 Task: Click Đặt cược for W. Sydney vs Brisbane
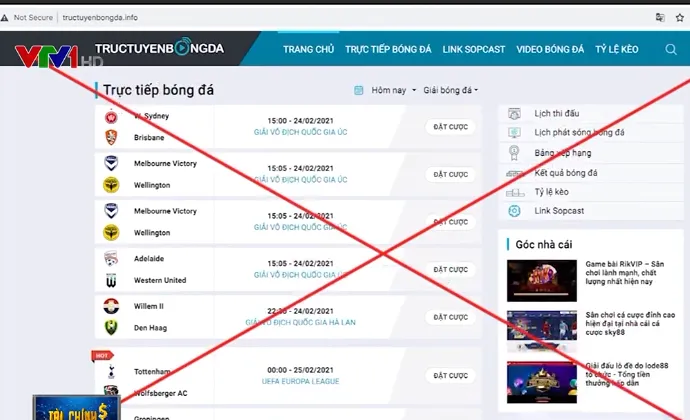(450, 127)
